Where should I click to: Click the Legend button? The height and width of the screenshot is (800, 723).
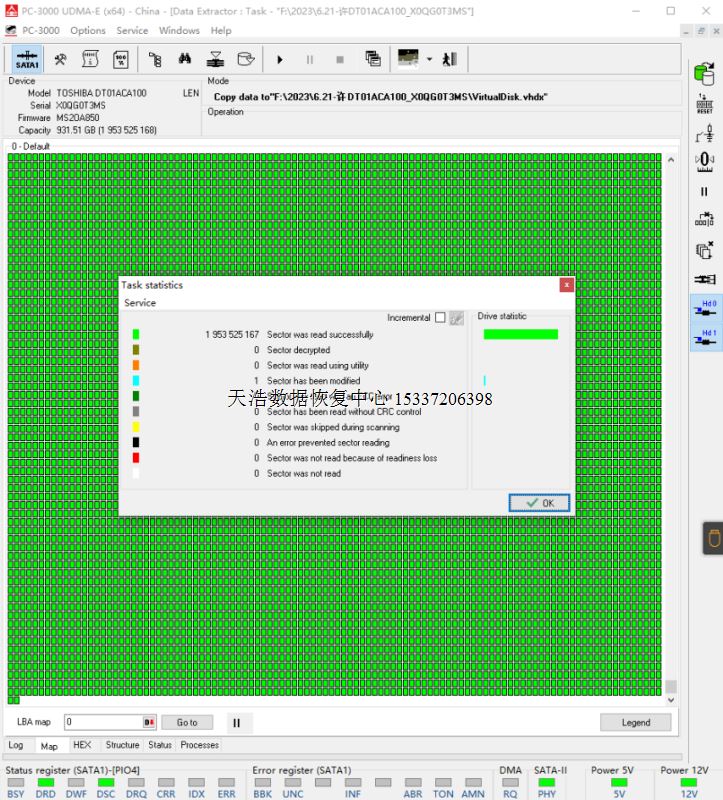coord(635,722)
